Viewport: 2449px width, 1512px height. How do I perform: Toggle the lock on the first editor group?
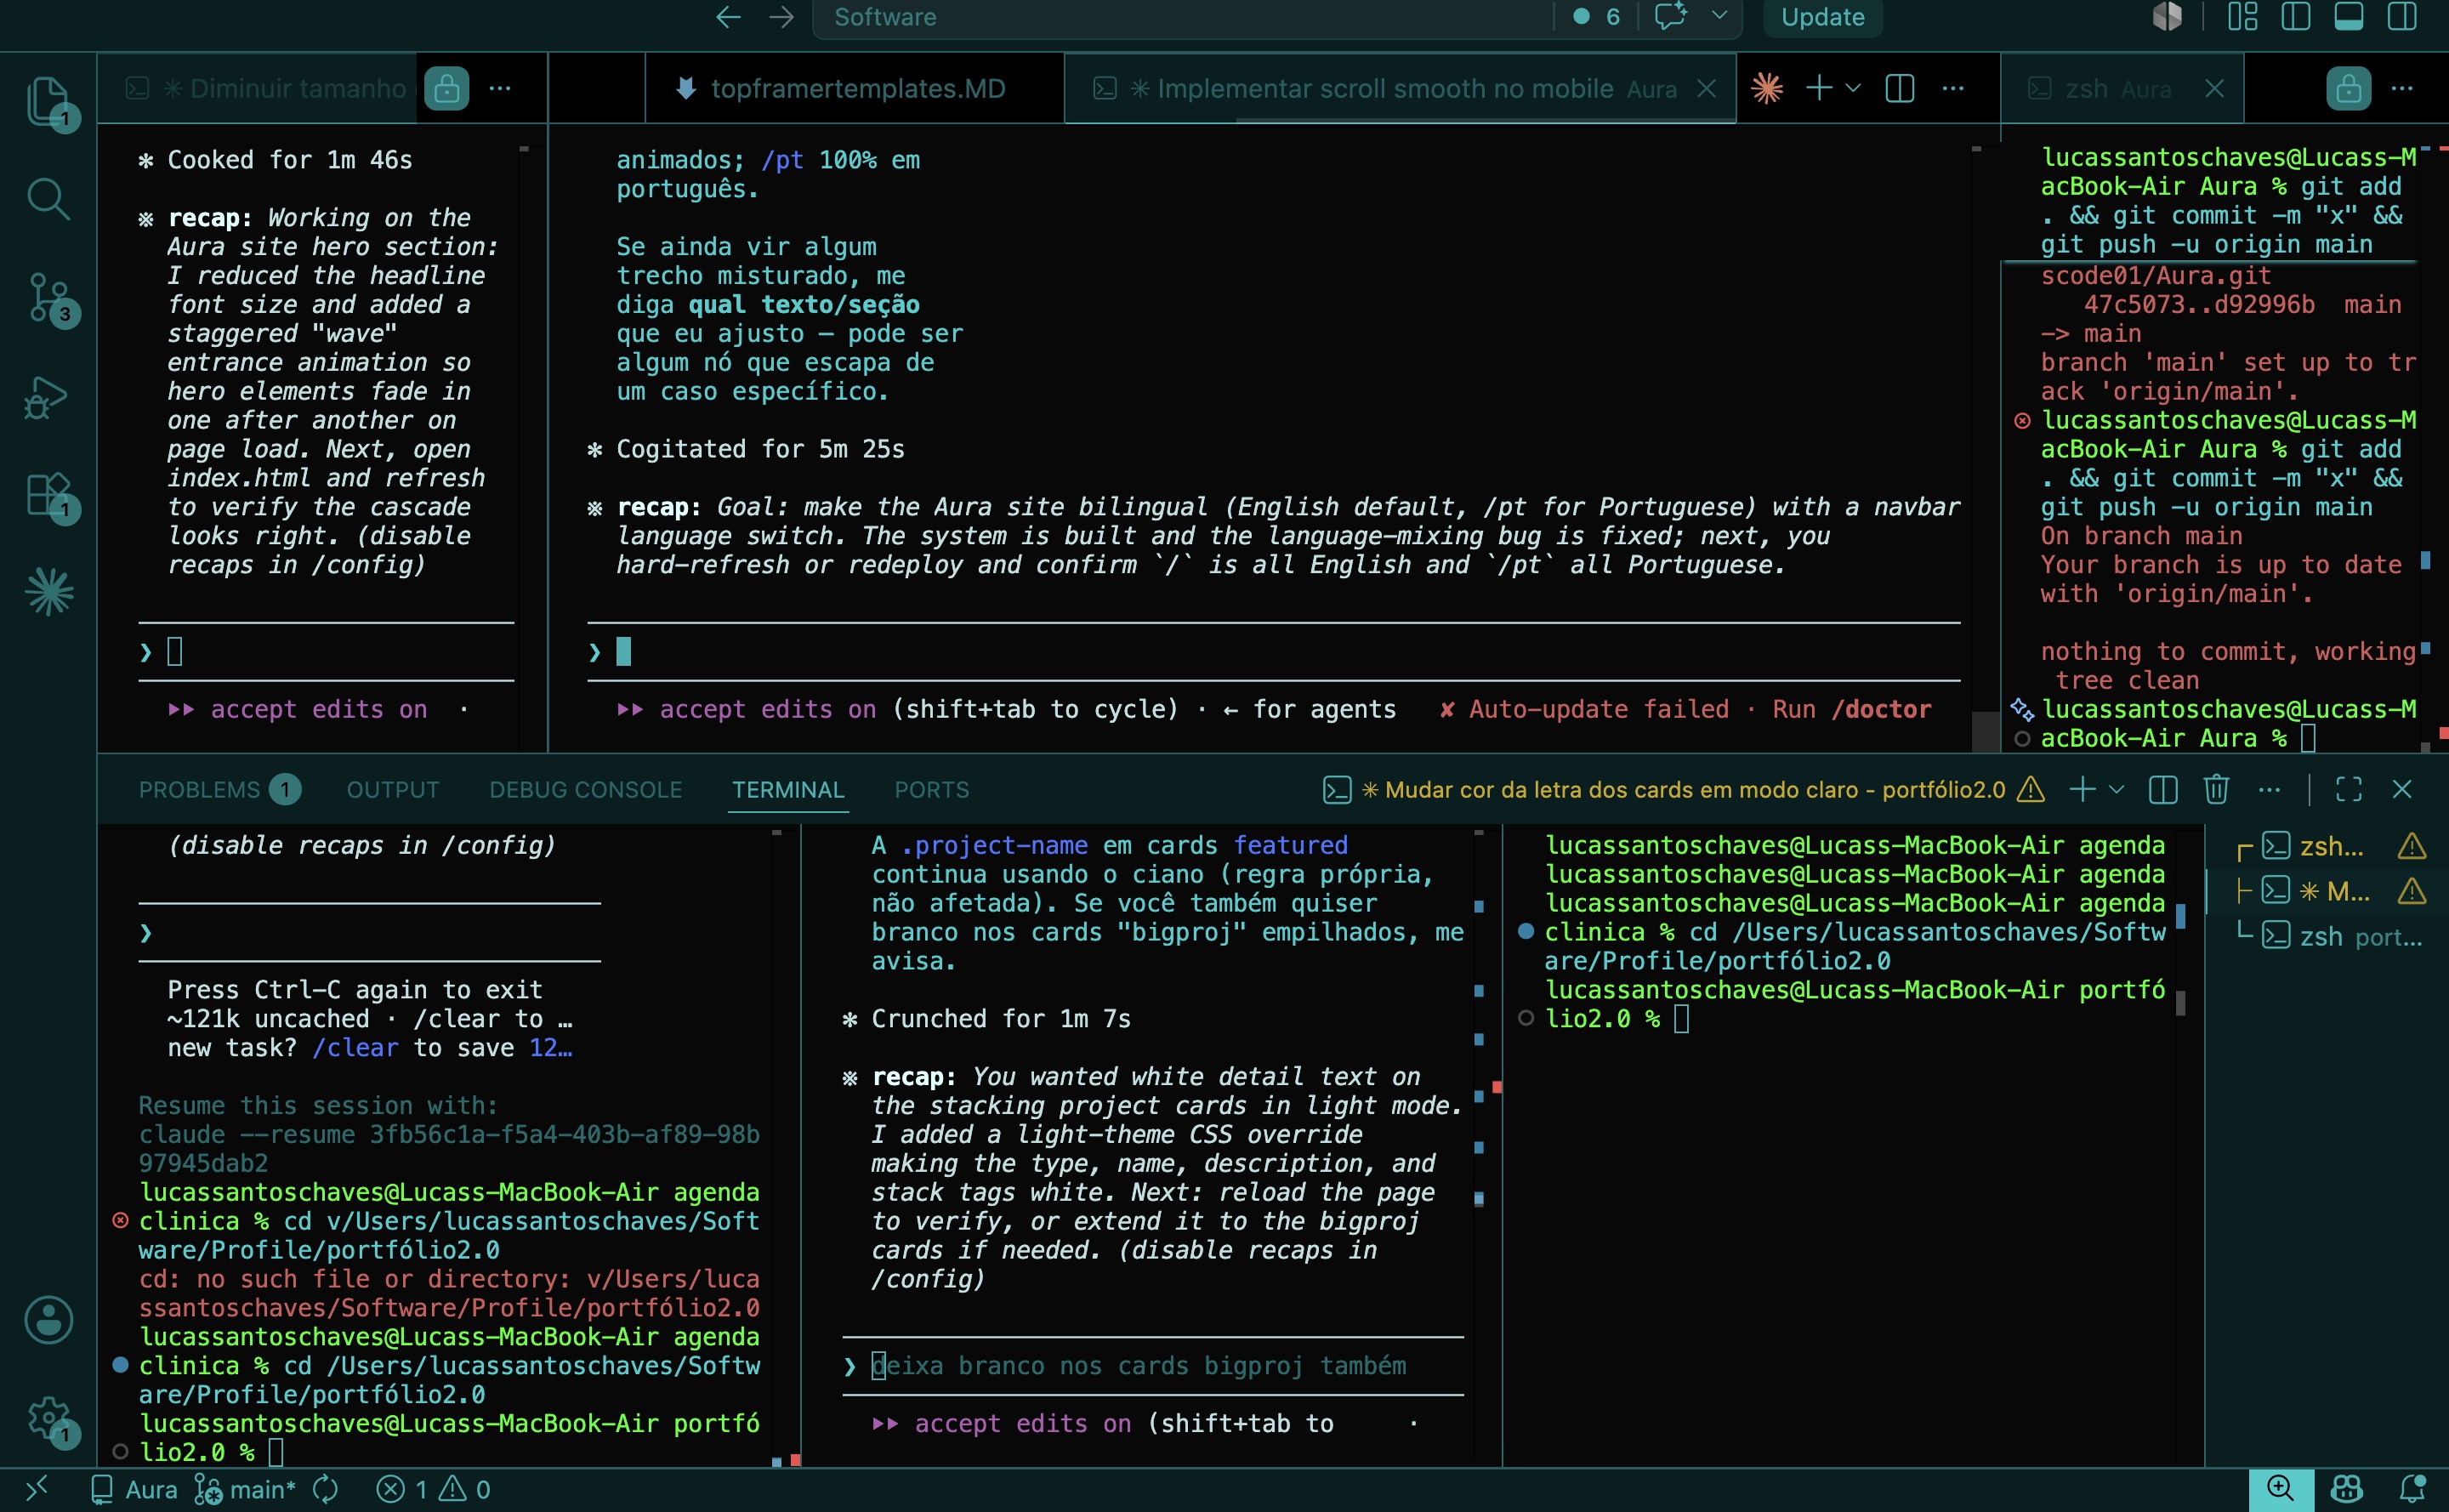click(447, 89)
